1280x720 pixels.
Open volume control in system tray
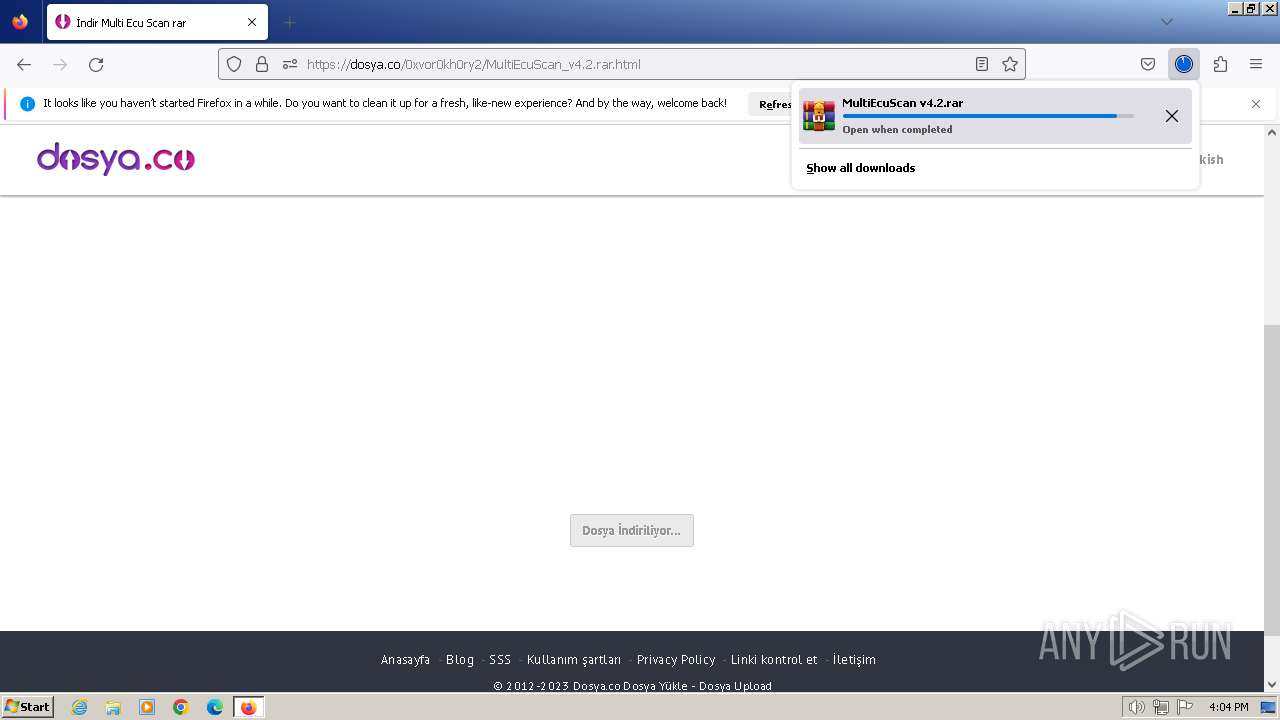(x=1136, y=707)
